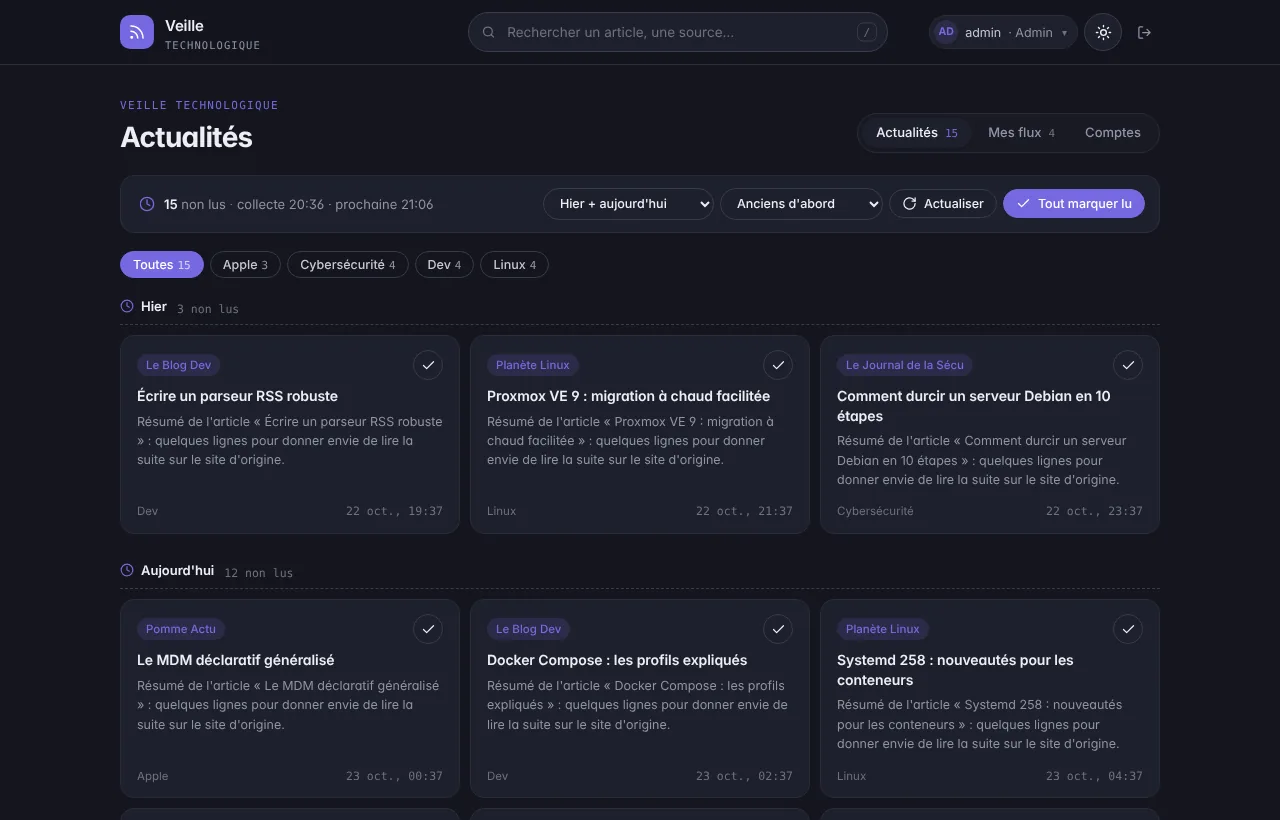Open the "Hier + aujourd'hui" period dropdown

coord(628,204)
